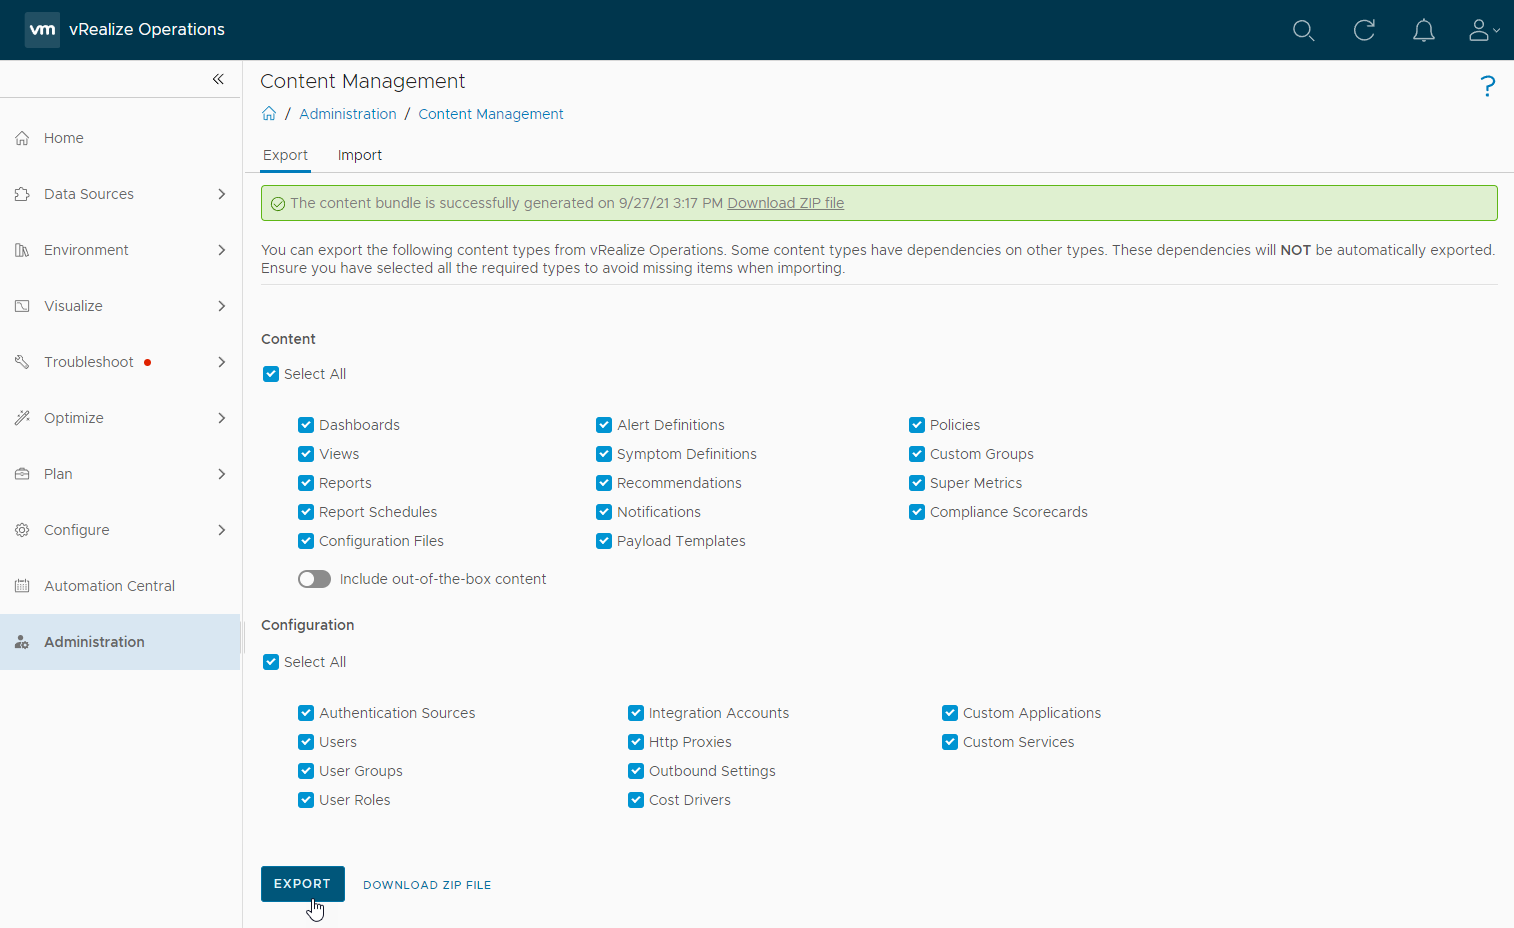Uncheck the Views checkbox

tap(306, 454)
